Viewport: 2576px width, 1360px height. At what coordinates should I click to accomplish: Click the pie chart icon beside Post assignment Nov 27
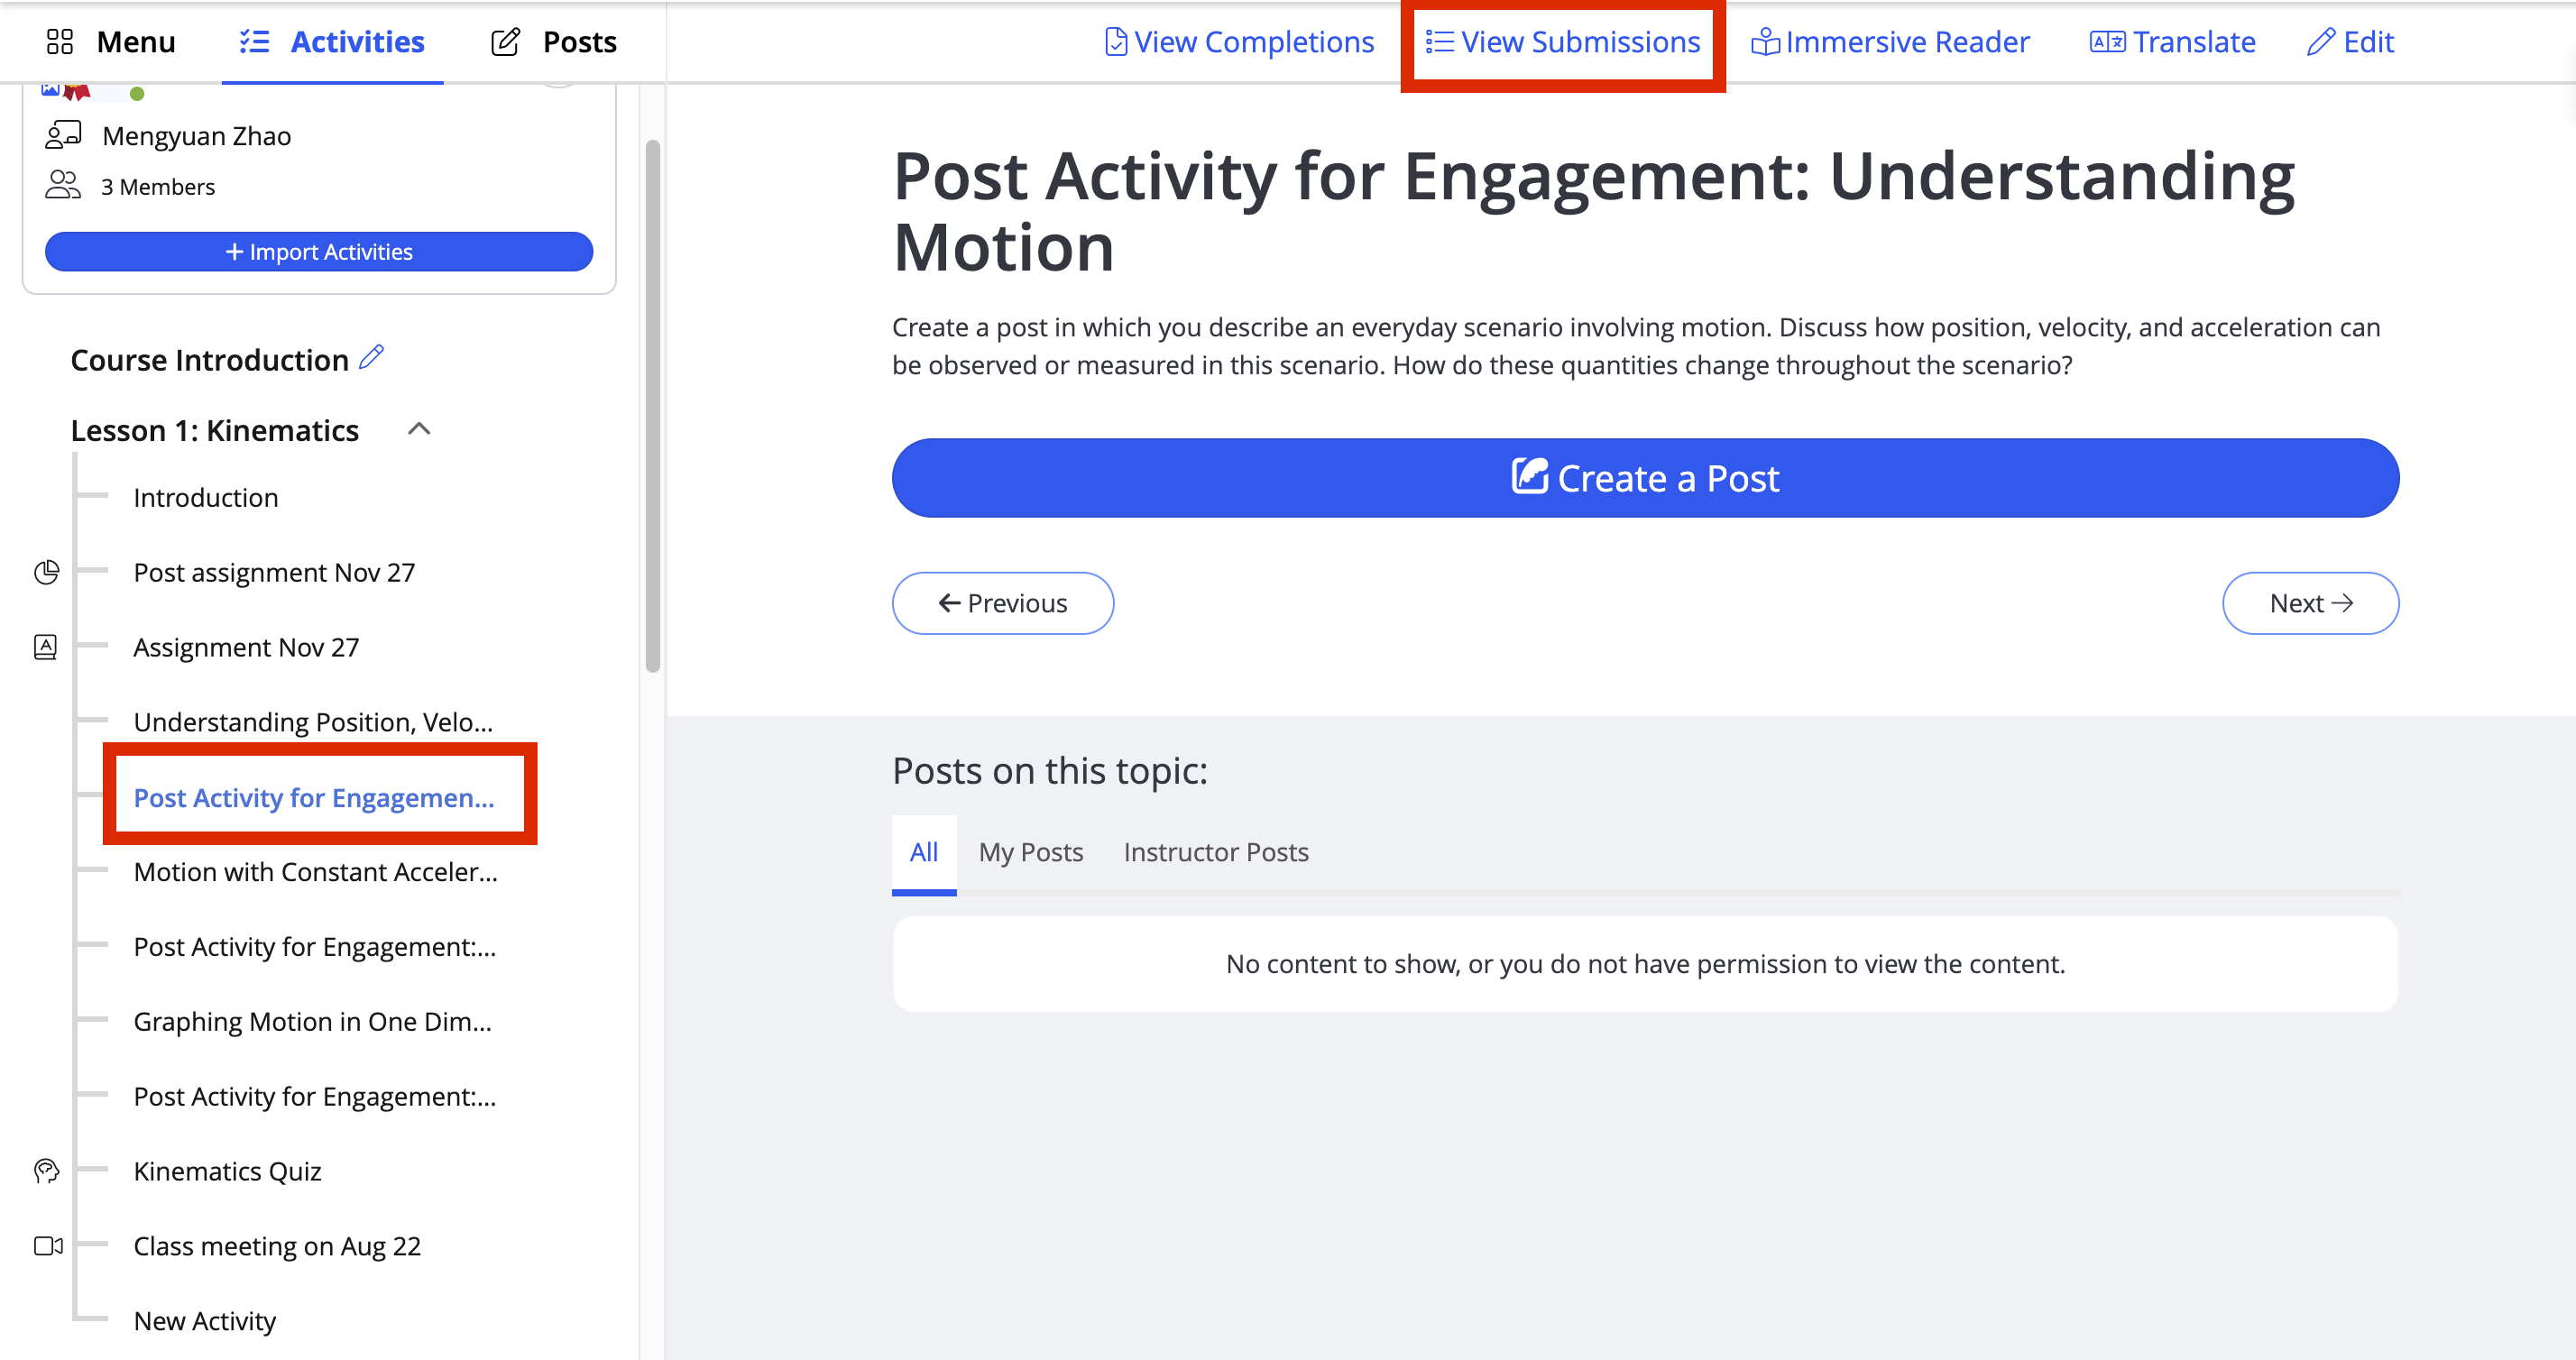[46, 572]
